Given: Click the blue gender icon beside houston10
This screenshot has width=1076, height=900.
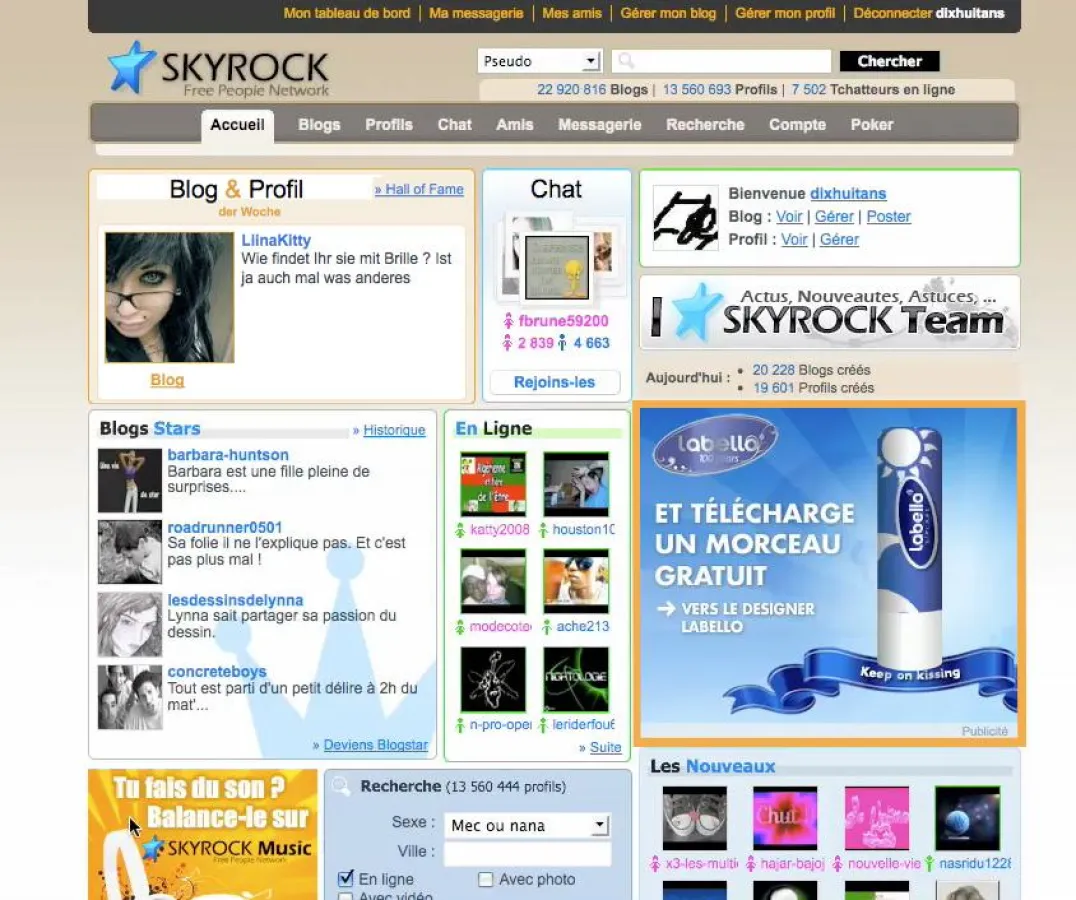Looking at the screenshot, I should coord(542,529).
